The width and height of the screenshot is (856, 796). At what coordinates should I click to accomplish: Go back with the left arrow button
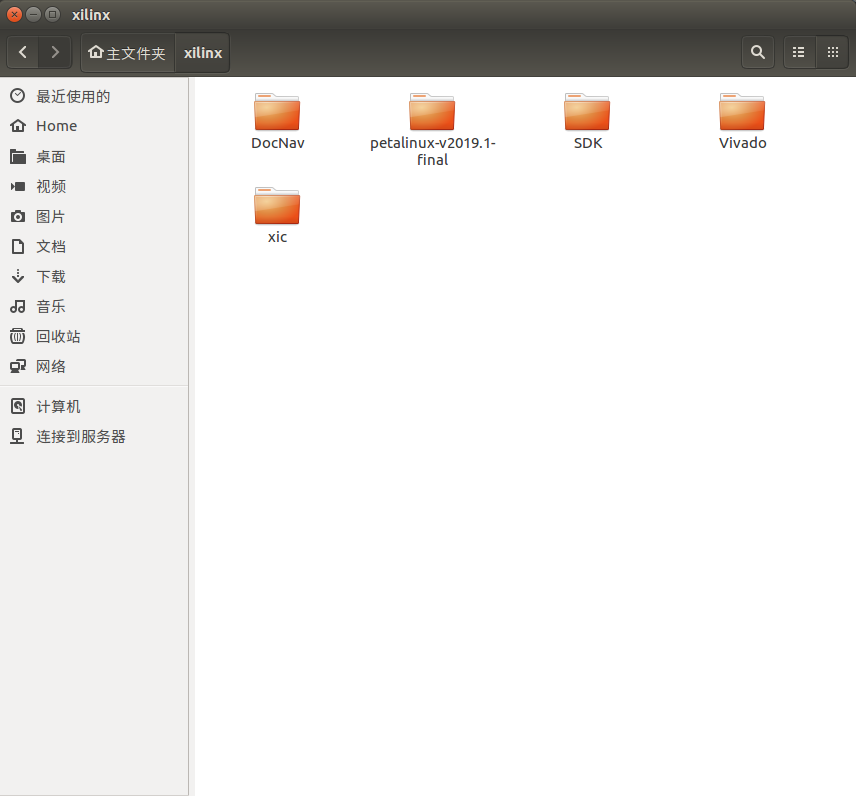23,52
